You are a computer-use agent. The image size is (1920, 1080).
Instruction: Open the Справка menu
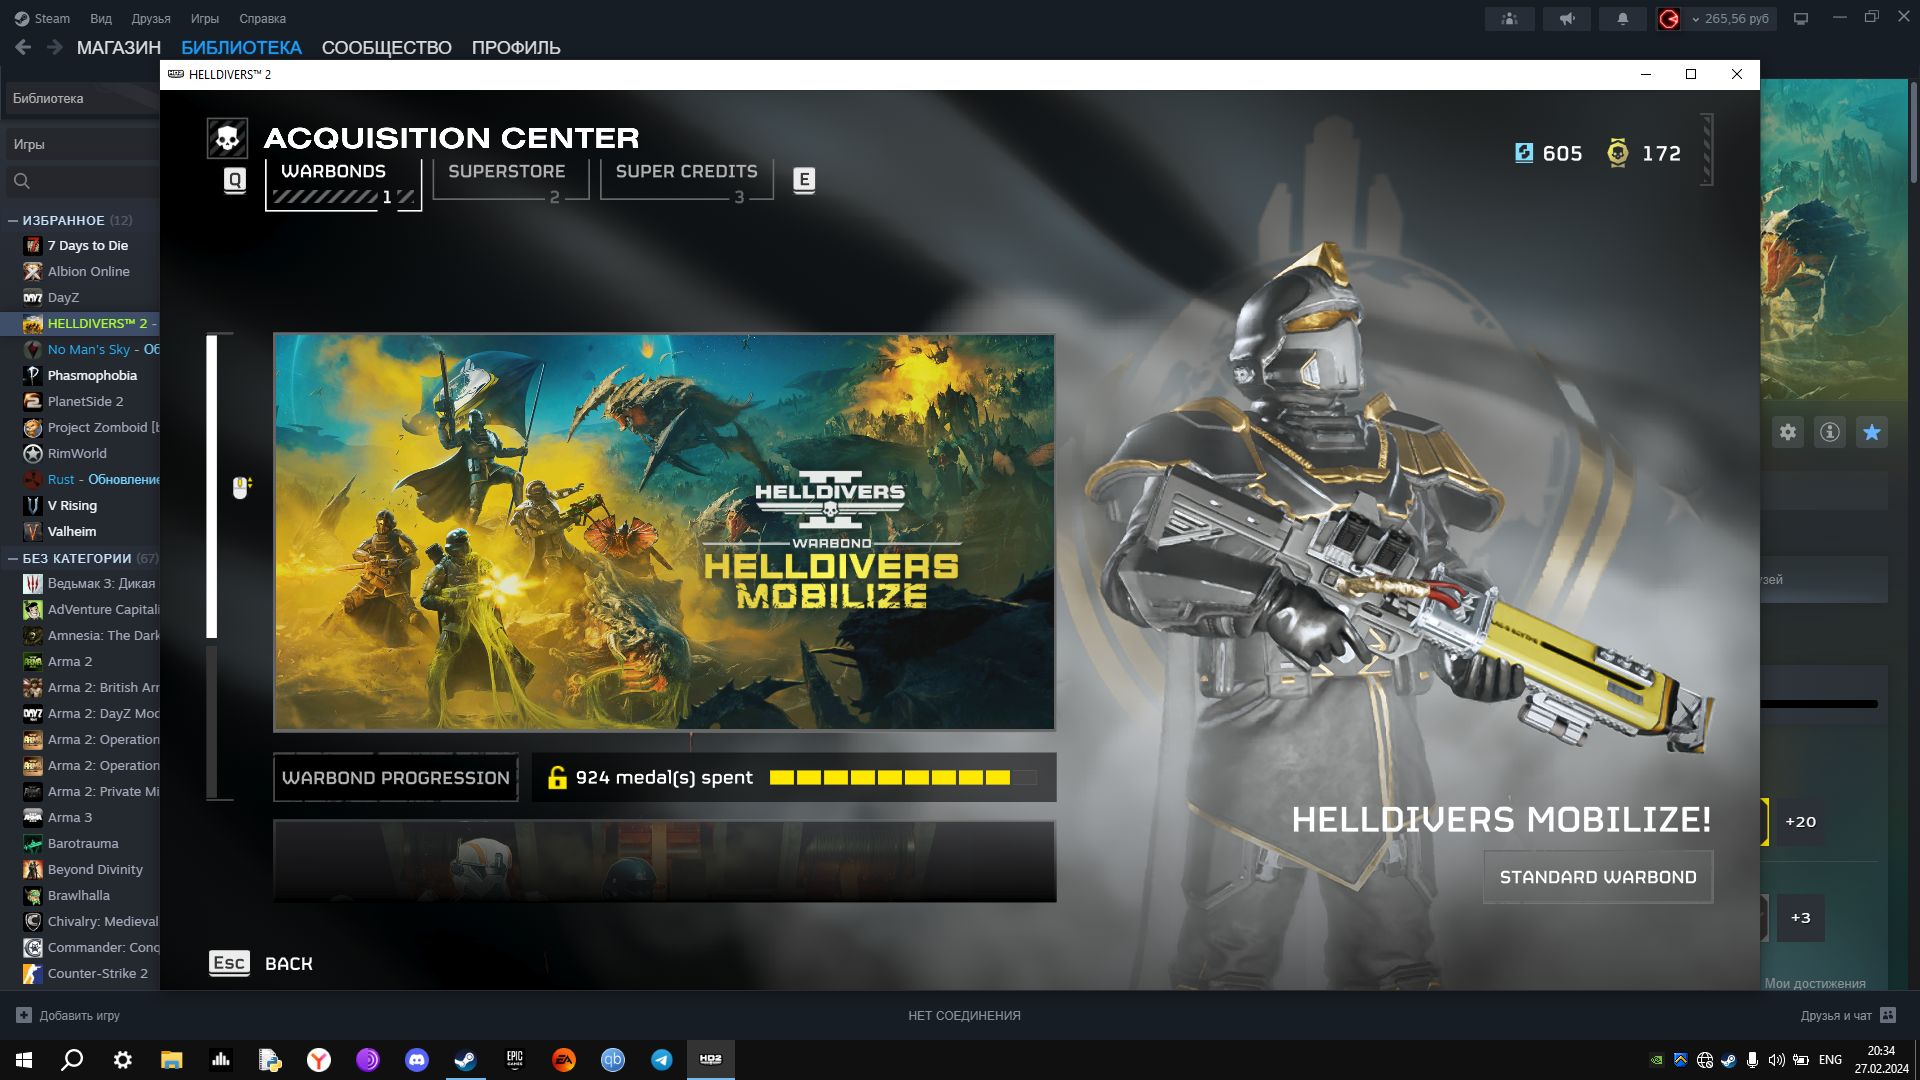pyautogui.click(x=262, y=18)
